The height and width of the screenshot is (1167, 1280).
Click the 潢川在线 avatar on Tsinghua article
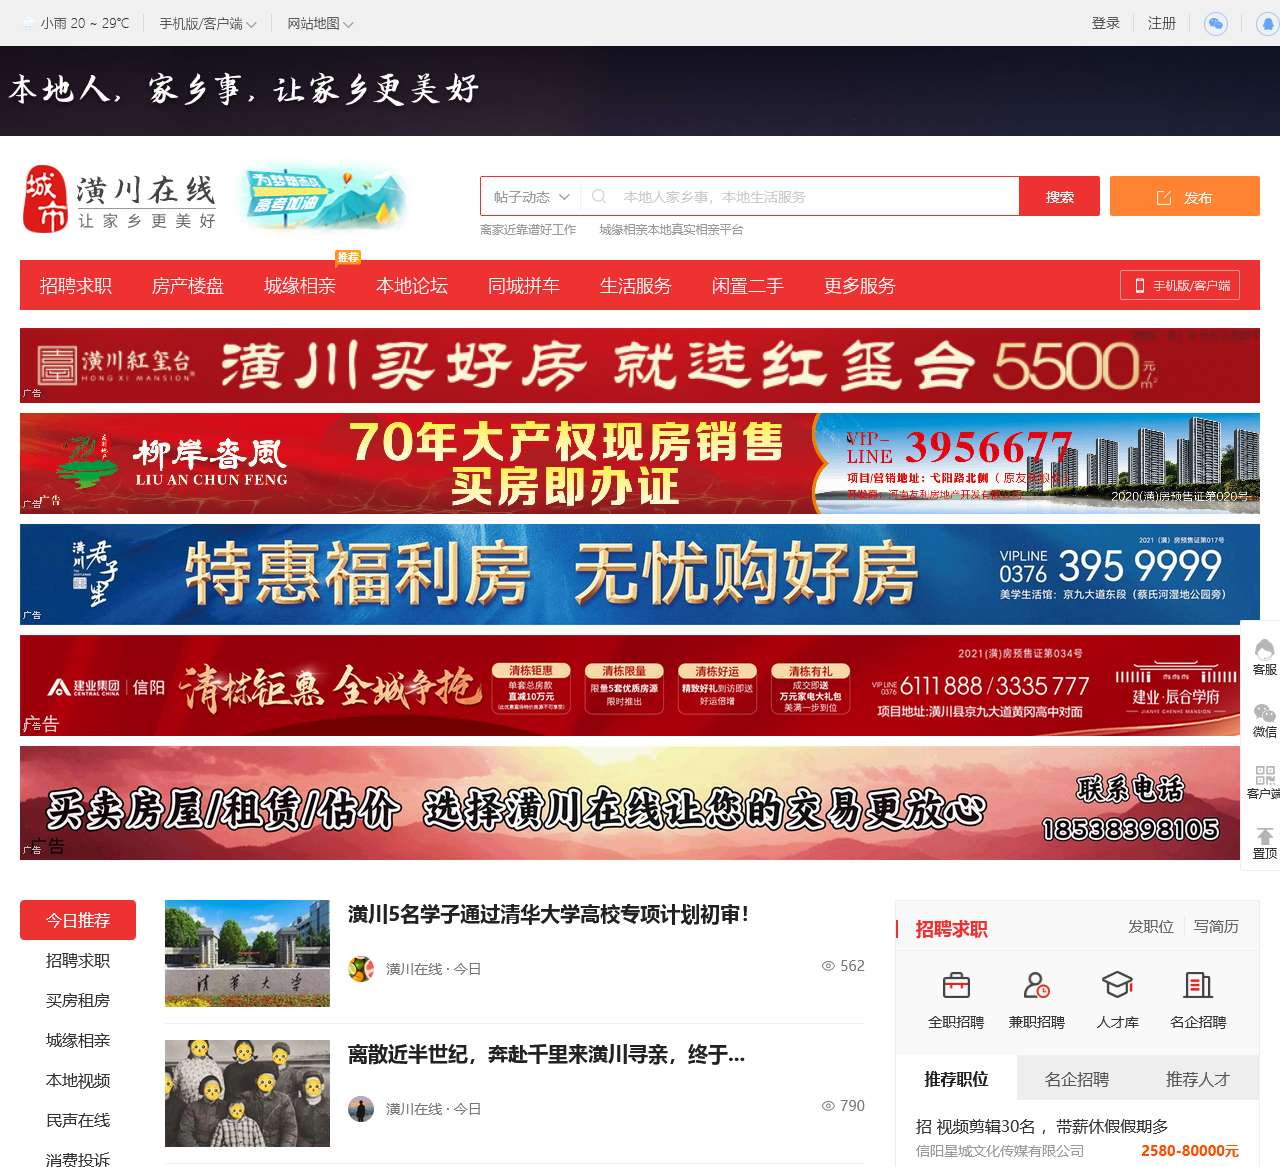pyautogui.click(x=361, y=968)
